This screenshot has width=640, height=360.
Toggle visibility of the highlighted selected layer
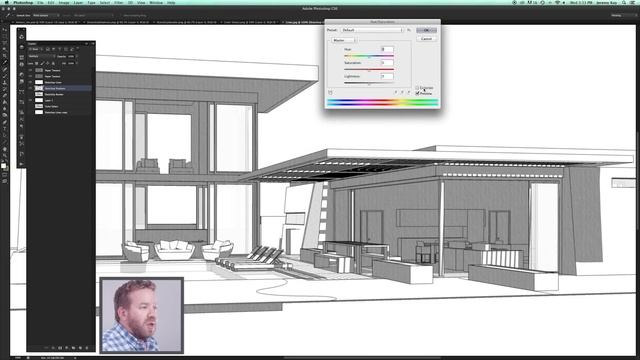30,88
